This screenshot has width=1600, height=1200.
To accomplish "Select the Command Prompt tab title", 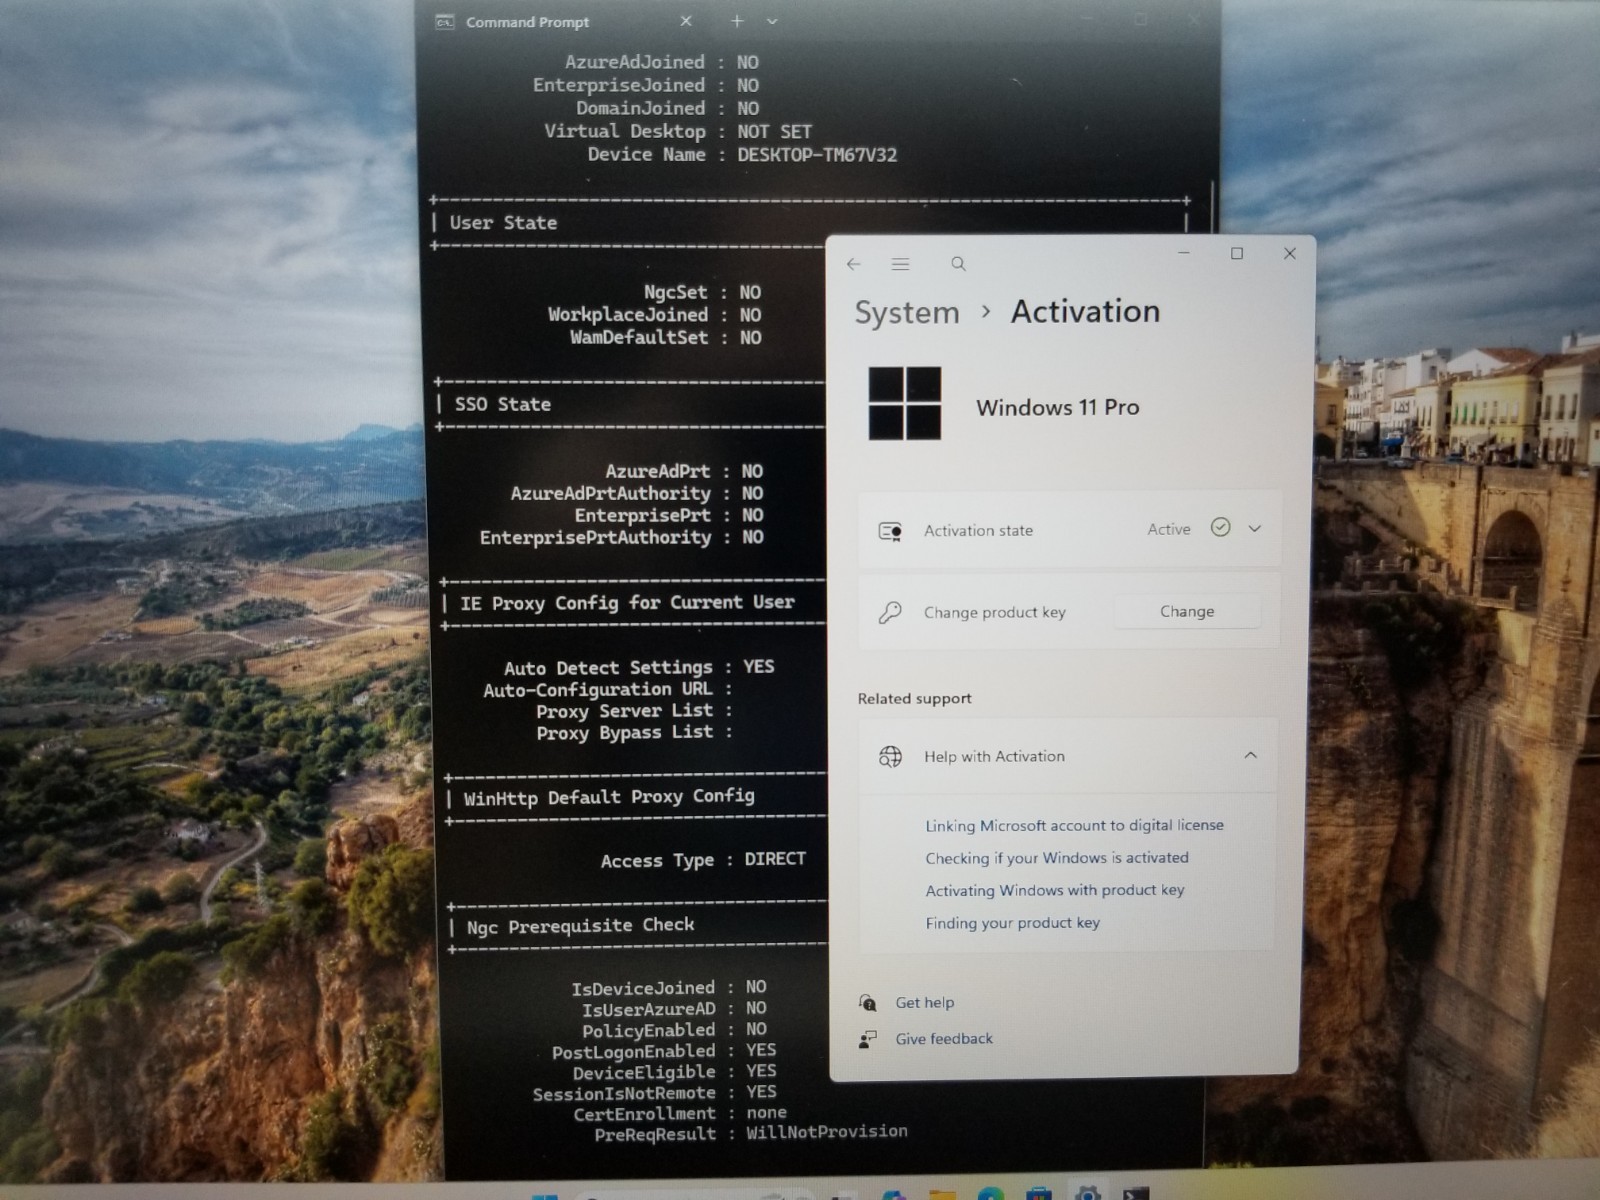I will pyautogui.click(x=527, y=22).
